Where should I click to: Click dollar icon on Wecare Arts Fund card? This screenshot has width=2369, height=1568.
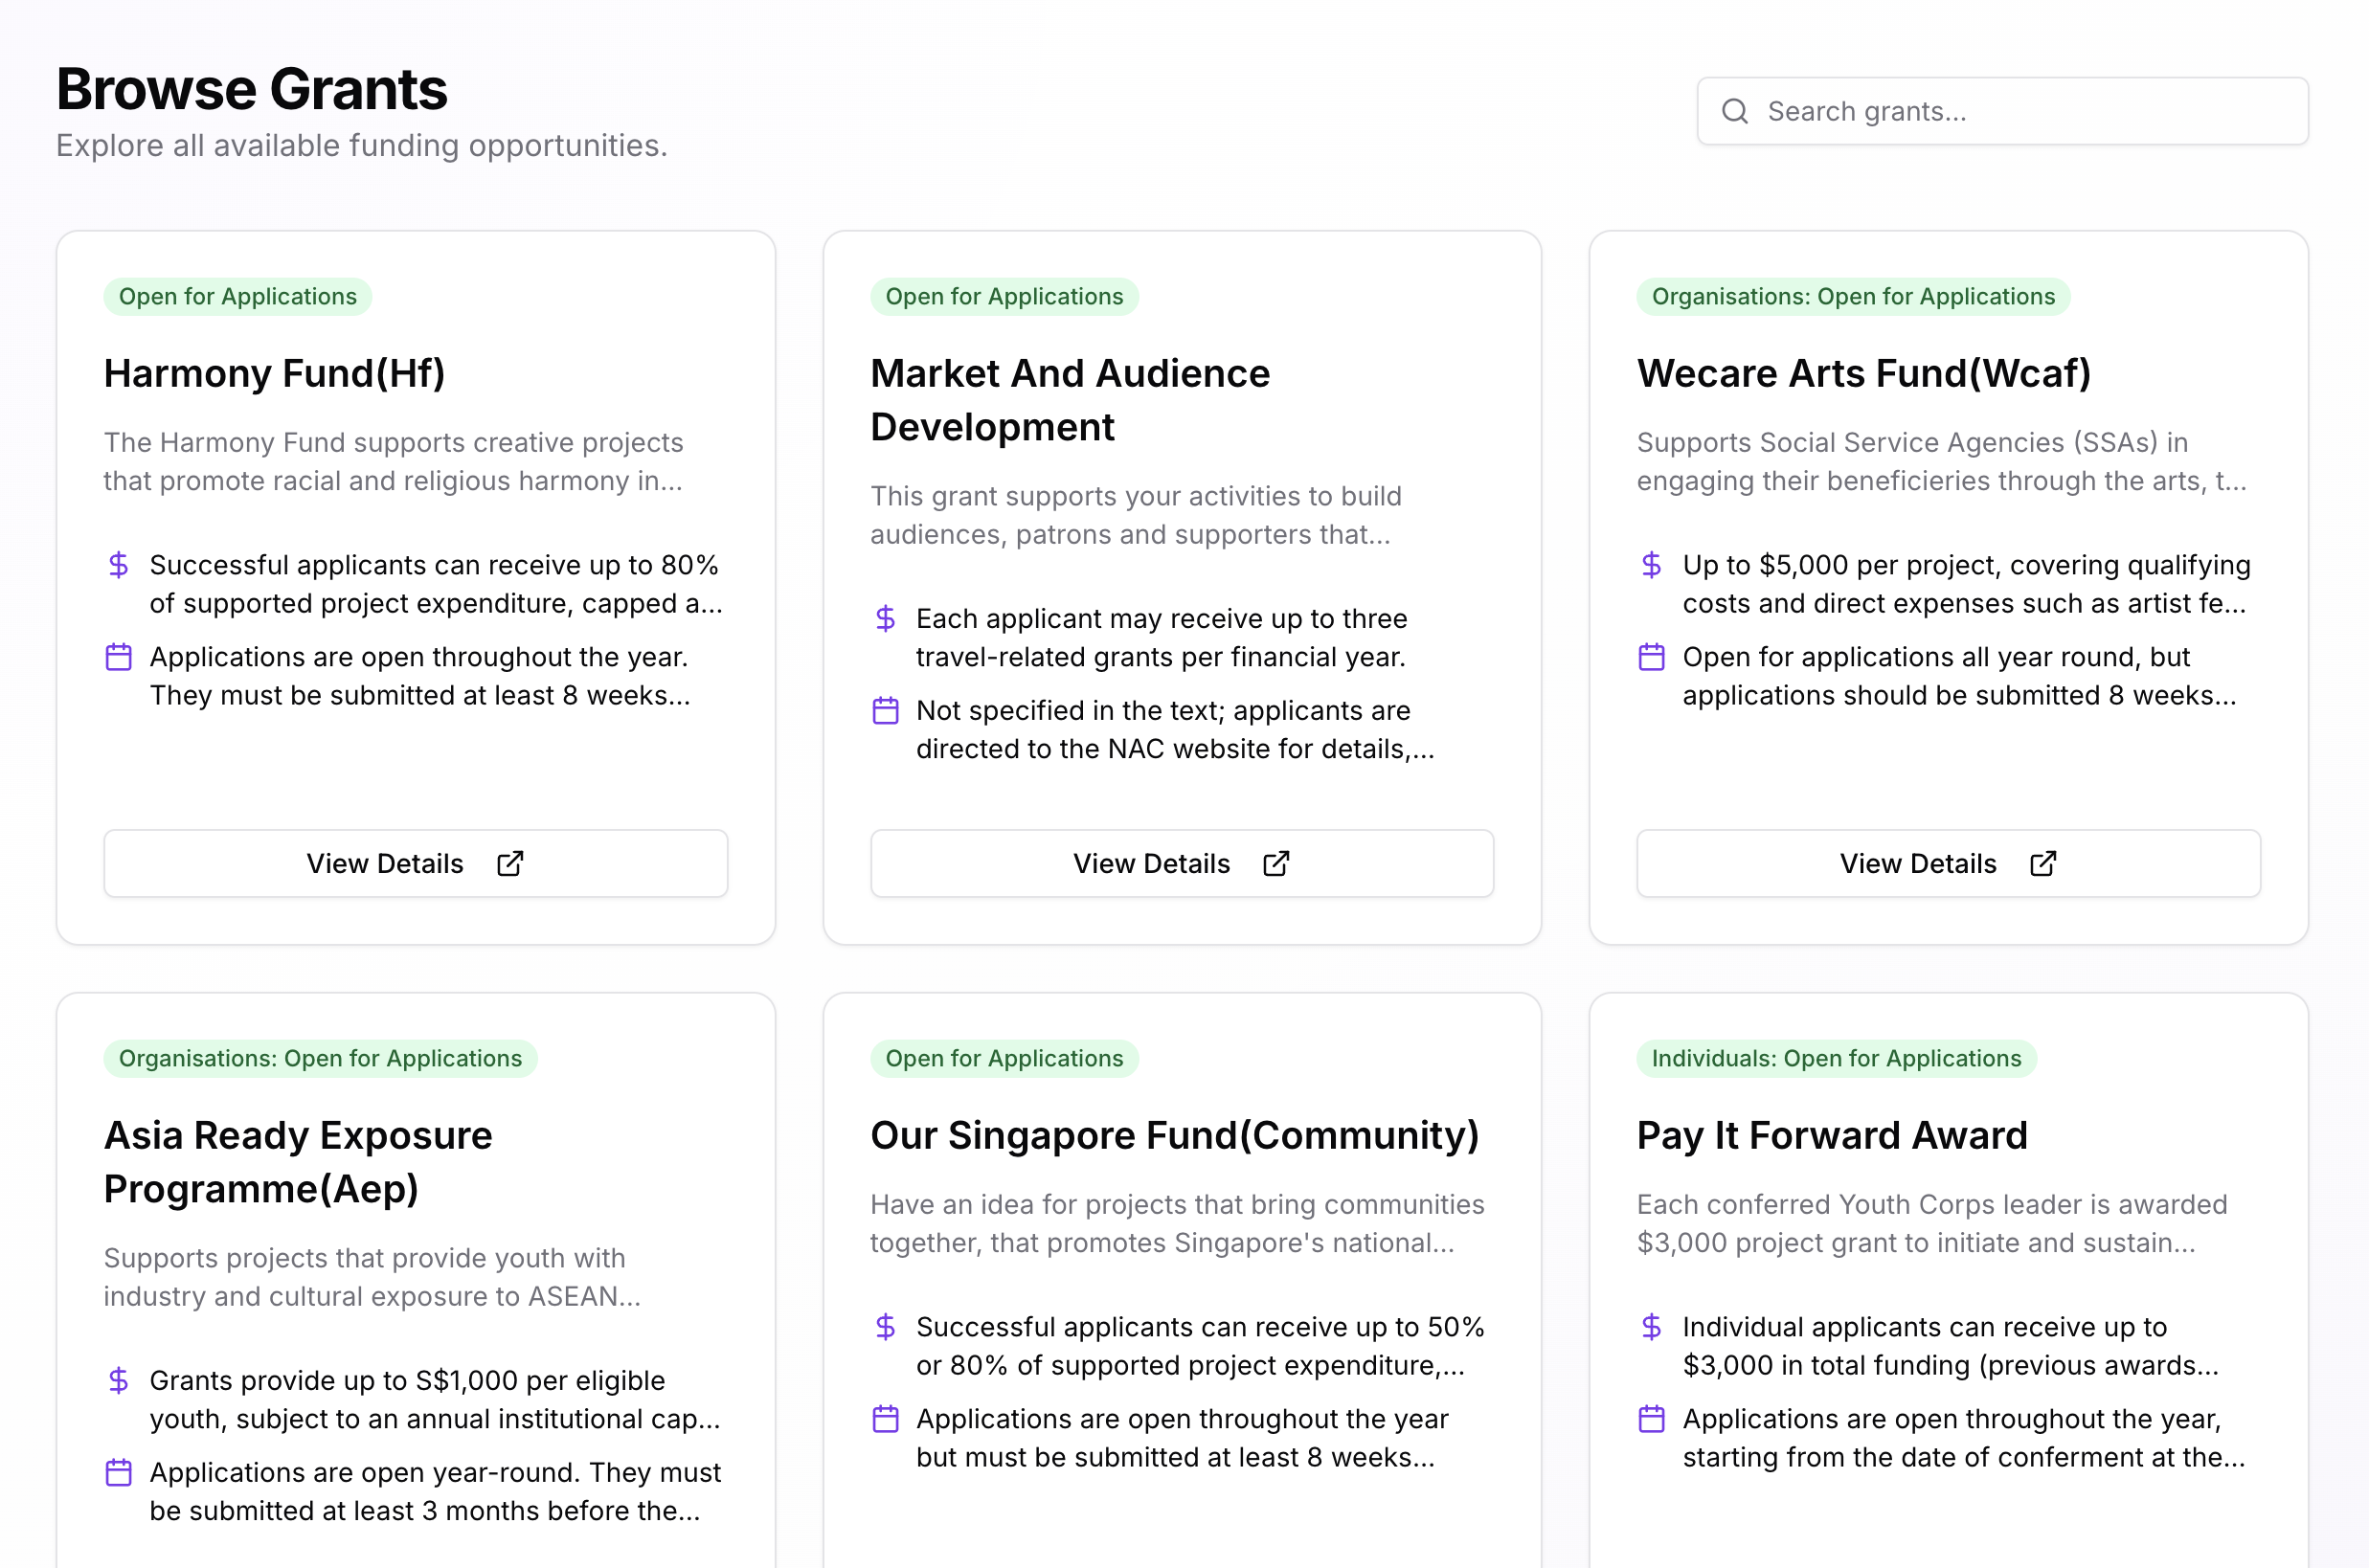click(1651, 565)
